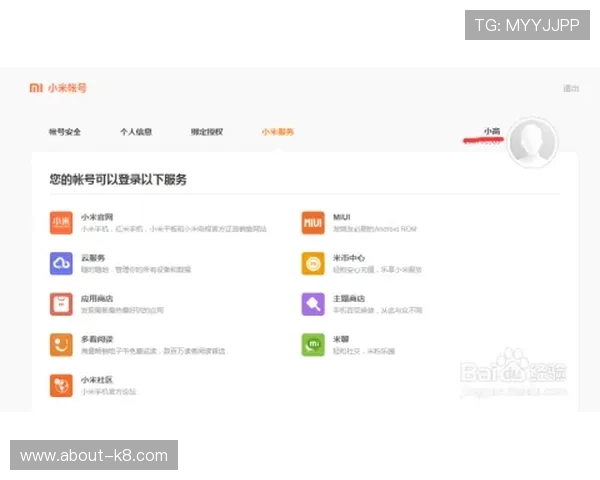This screenshot has width=600, height=480.
Task: Click the 您的帐号可以登录以下服务 heading
Action: point(118,180)
